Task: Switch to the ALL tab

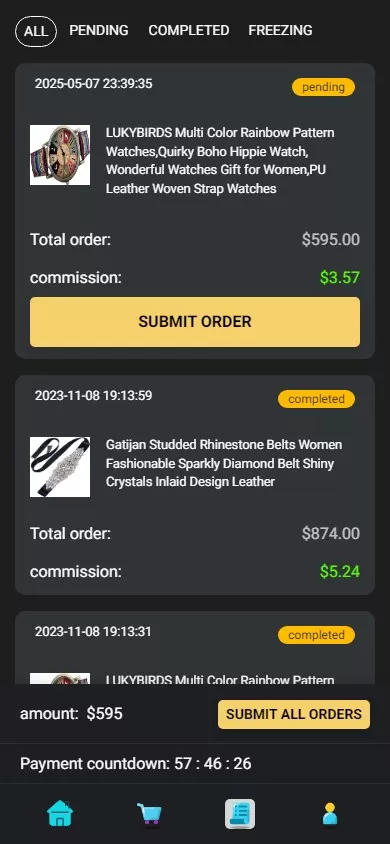Action: pyautogui.click(x=36, y=31)
